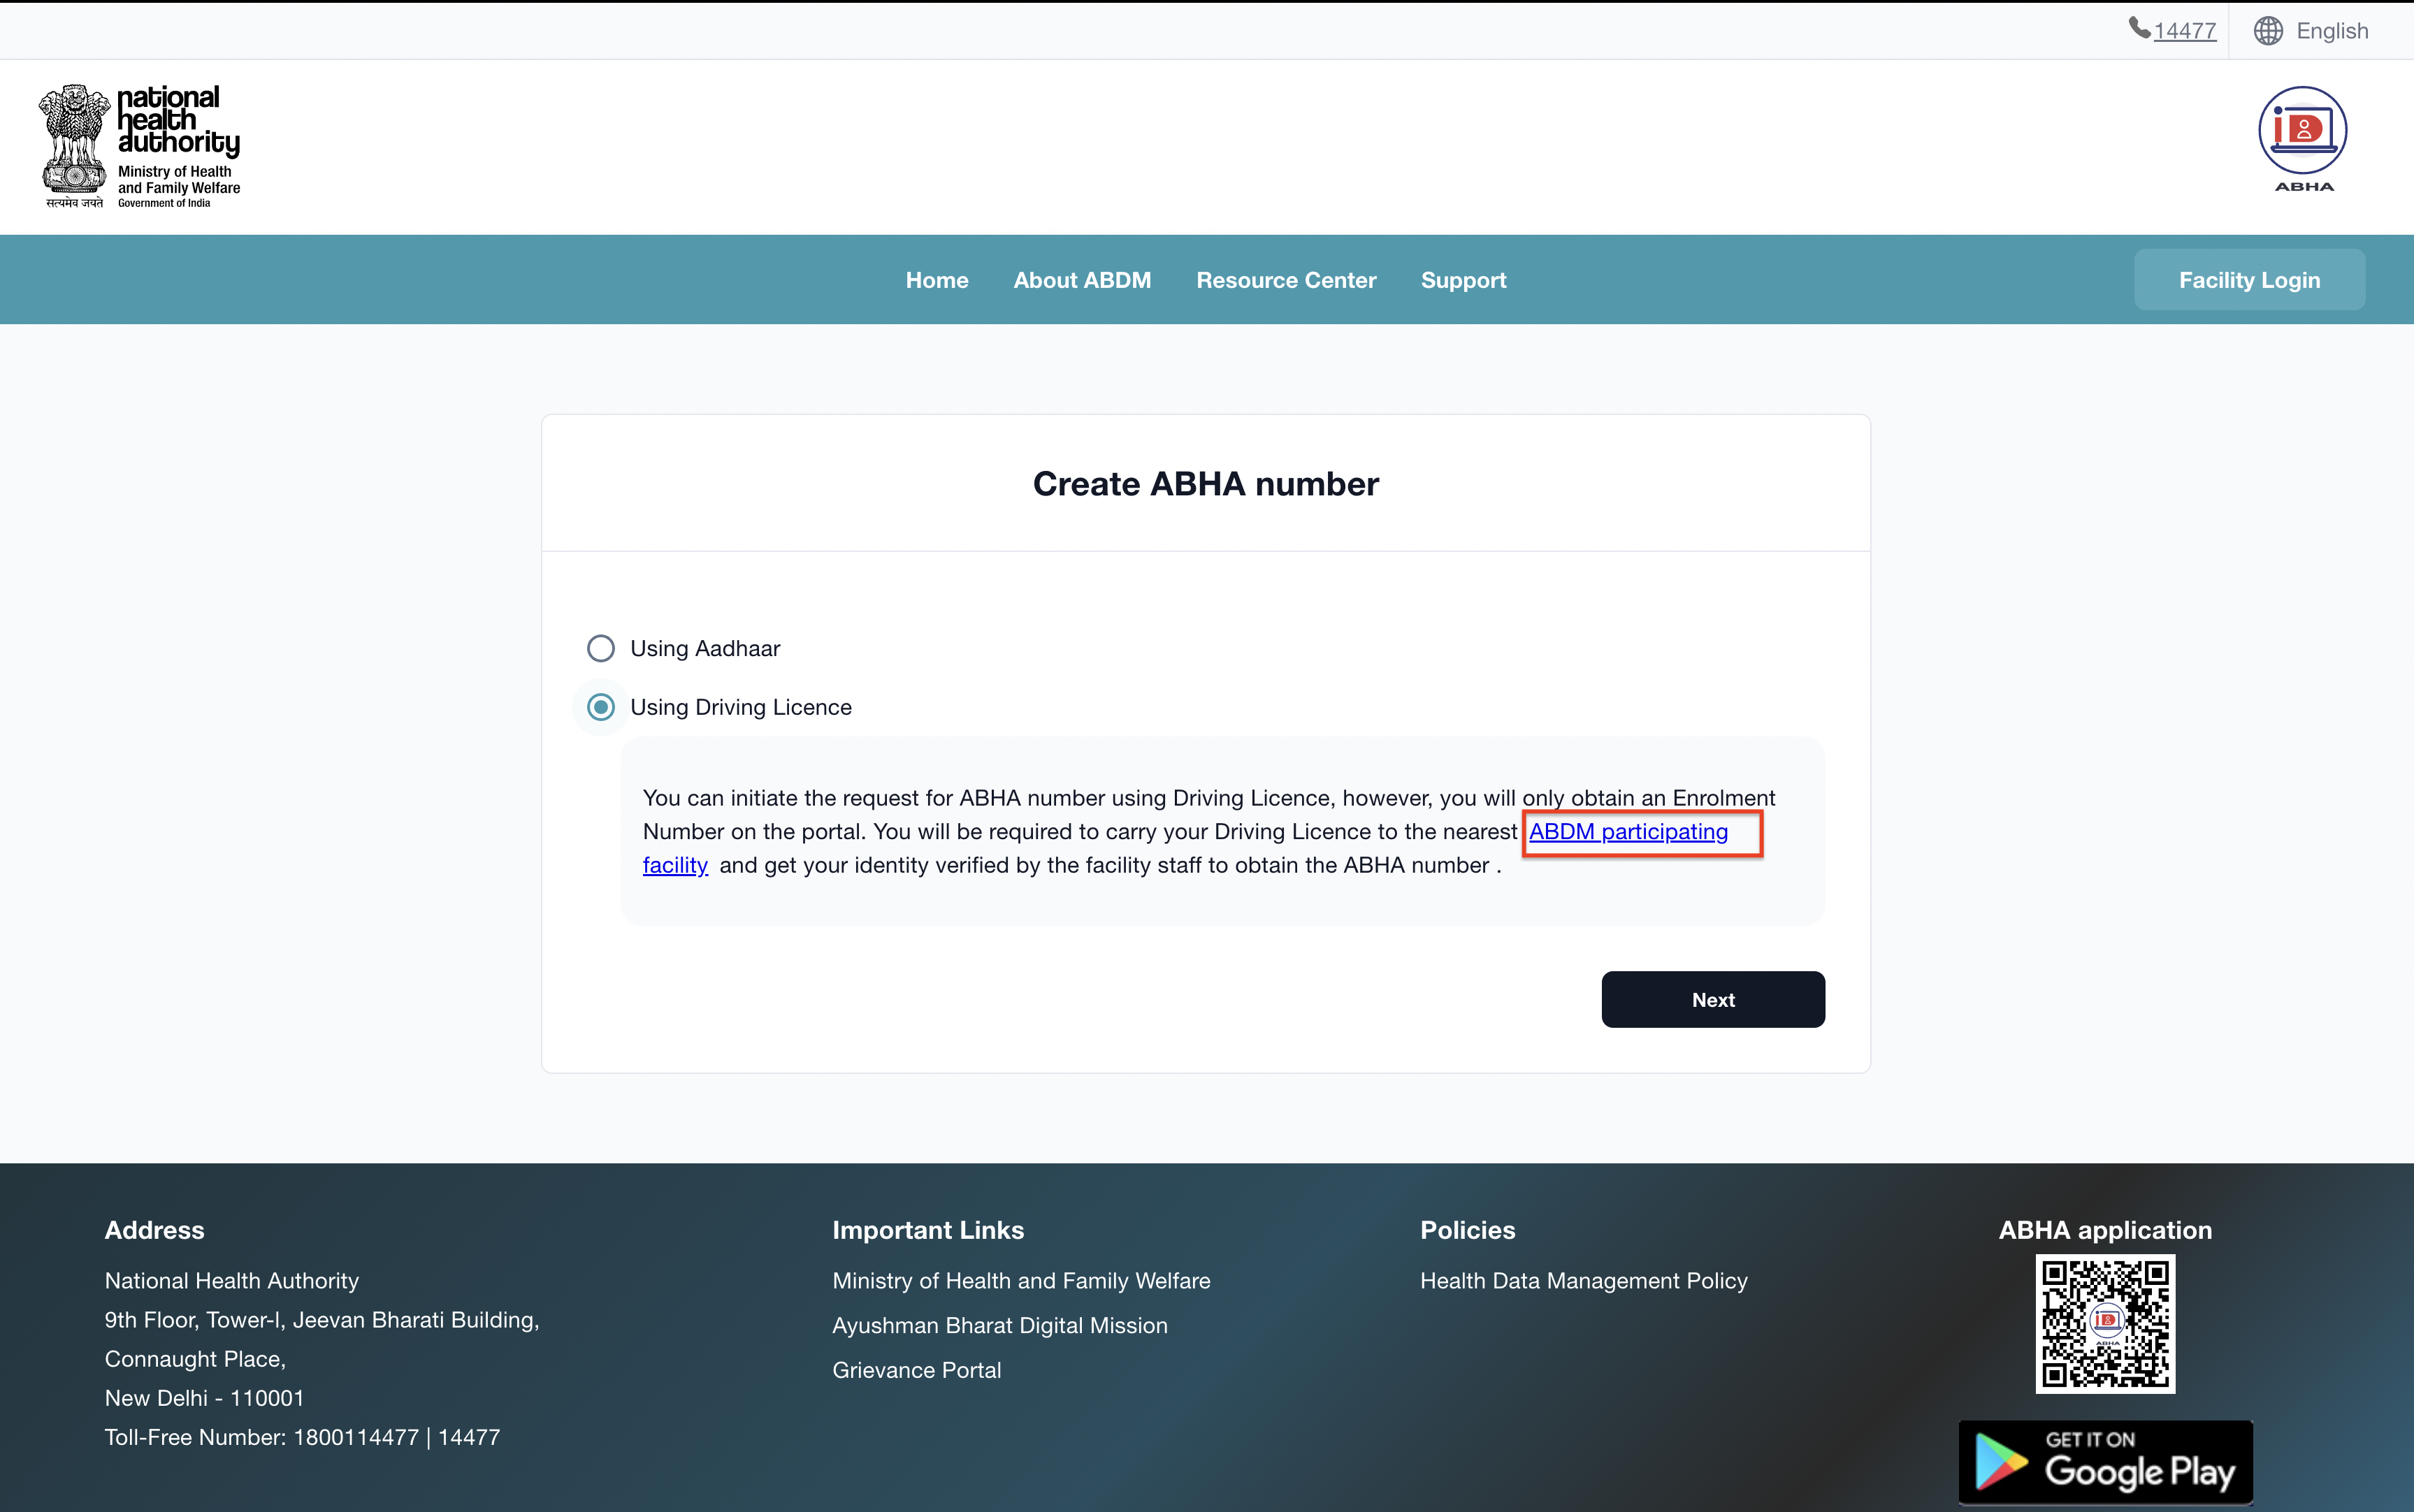
Task: Open the Resource Center menu item
Action: (1285, 279)
